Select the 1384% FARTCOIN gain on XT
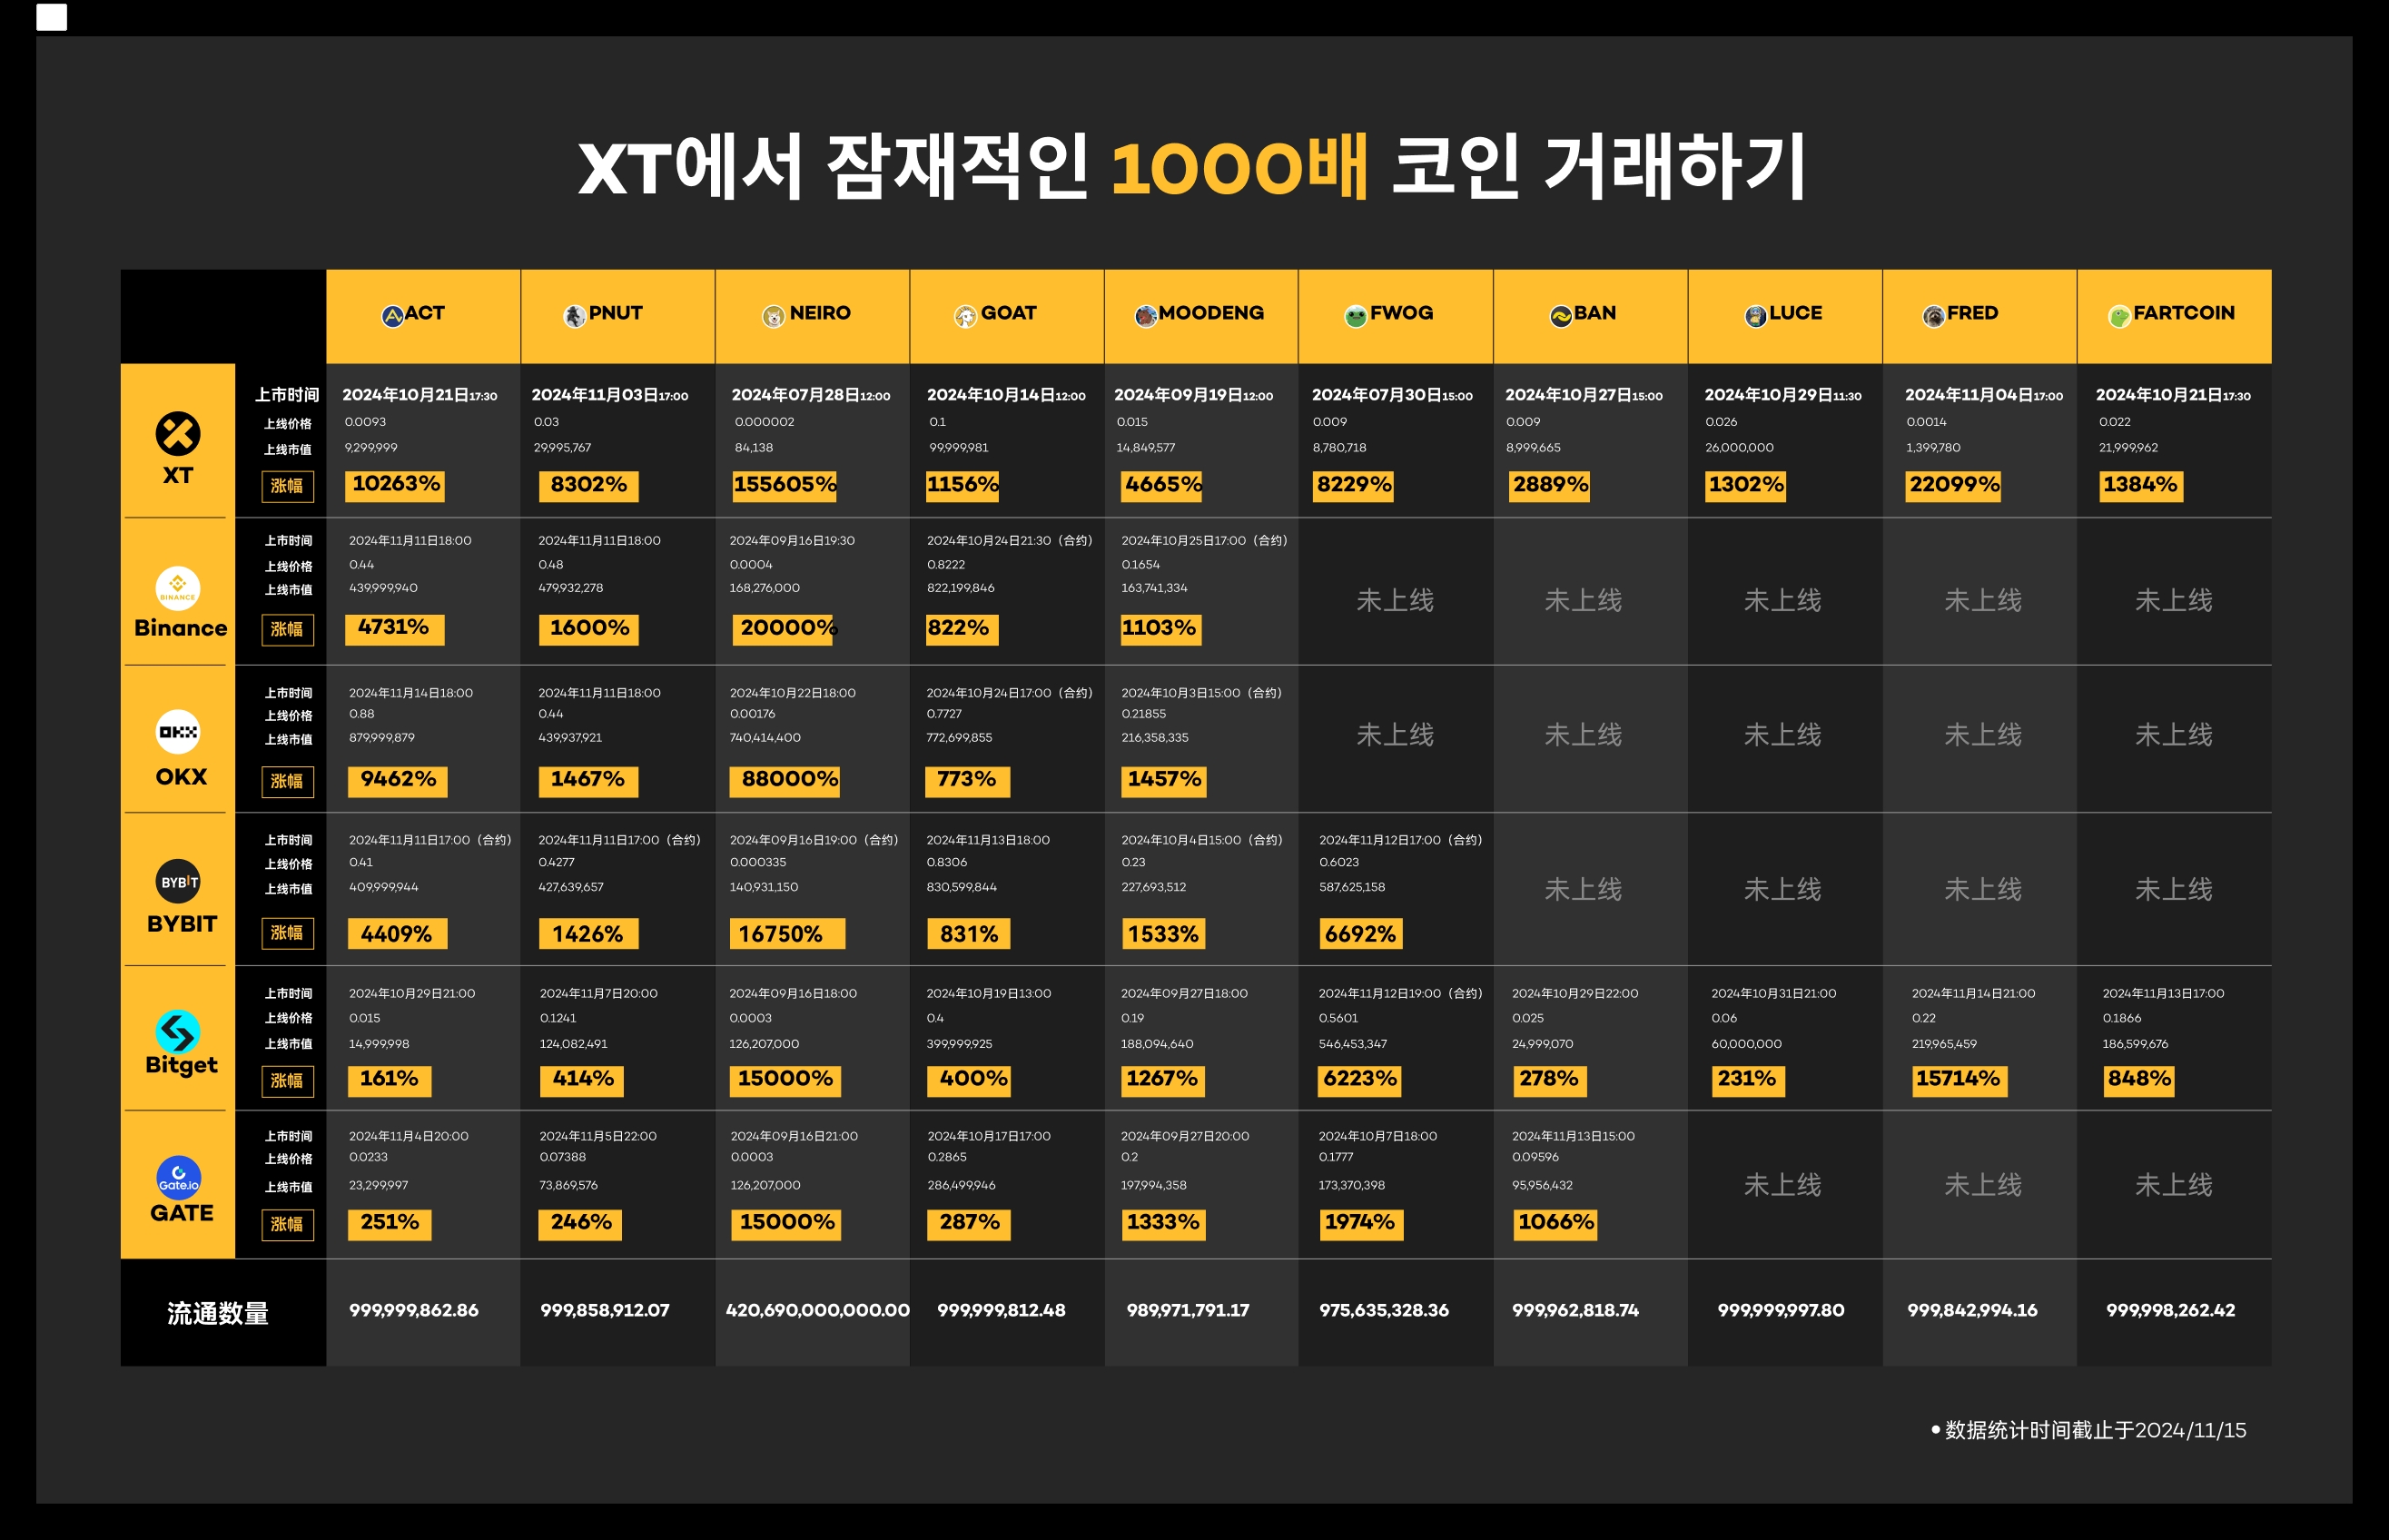 tap(2141, 485)
